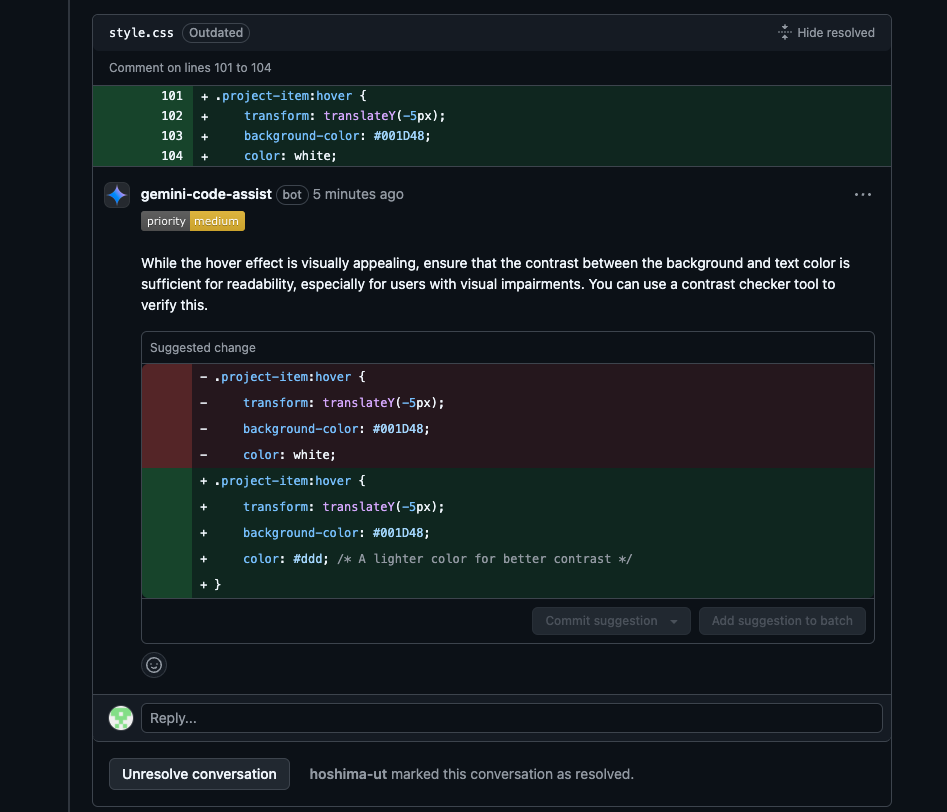The width and height of the screenshot is (947, 812).
Task: Click the bot label next to the author
Action: (292, 195)
